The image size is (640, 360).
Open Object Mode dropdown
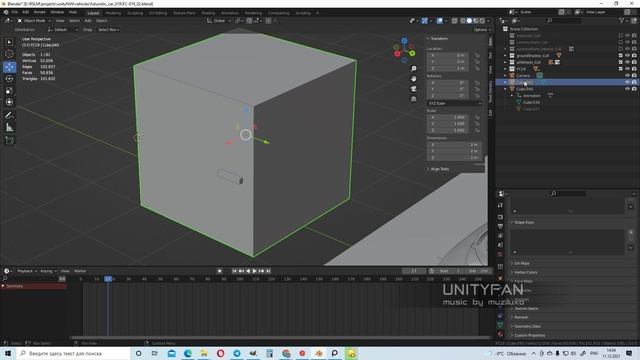pos(34,20)
